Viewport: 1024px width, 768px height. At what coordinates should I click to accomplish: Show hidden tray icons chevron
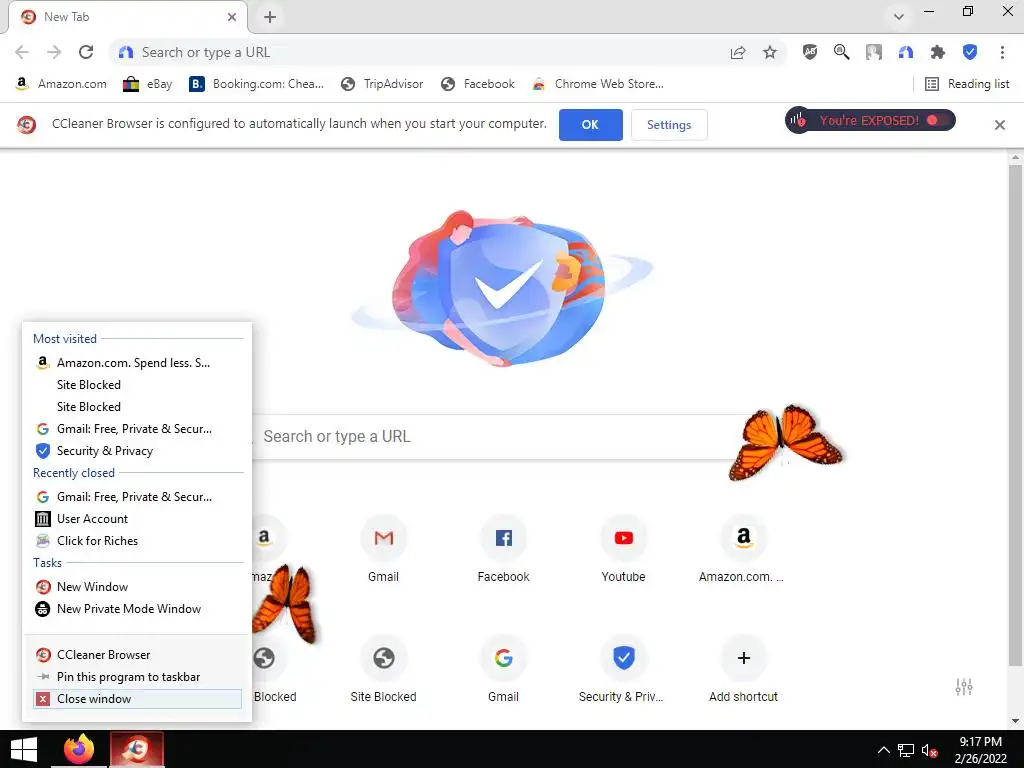883,750
